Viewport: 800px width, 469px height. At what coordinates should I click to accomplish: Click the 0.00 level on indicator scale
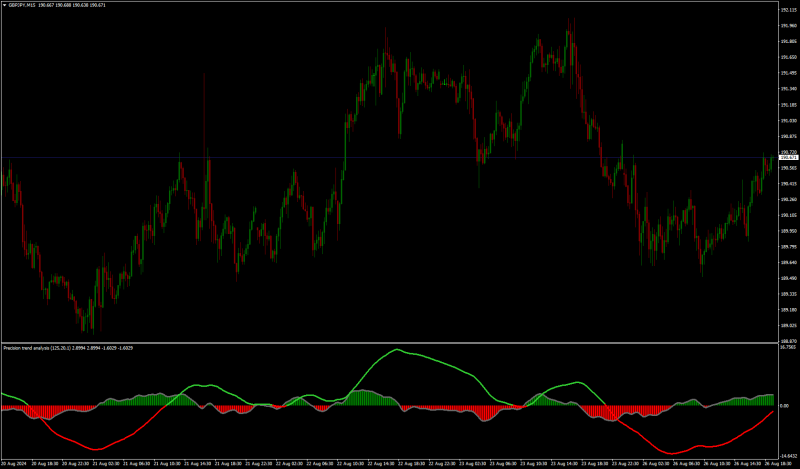coord(785,407)
